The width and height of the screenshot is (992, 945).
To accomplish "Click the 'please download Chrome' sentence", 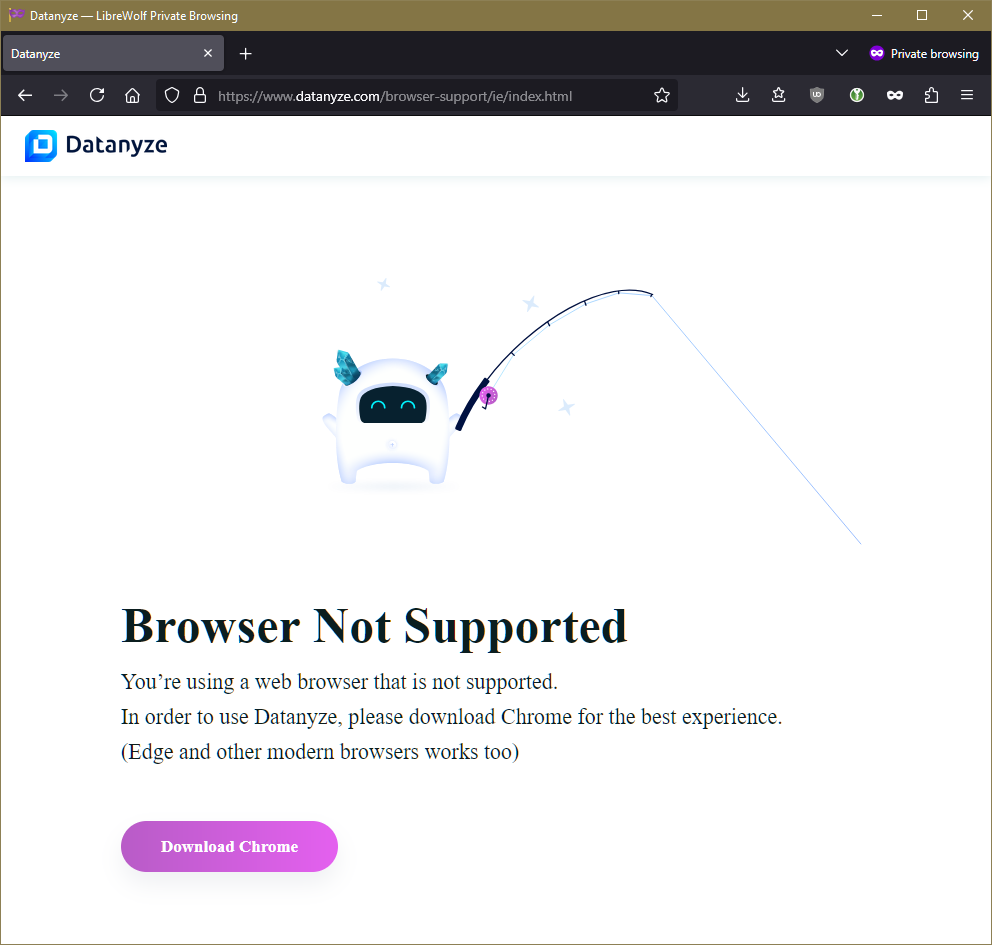I will click(x=451, y=717).
